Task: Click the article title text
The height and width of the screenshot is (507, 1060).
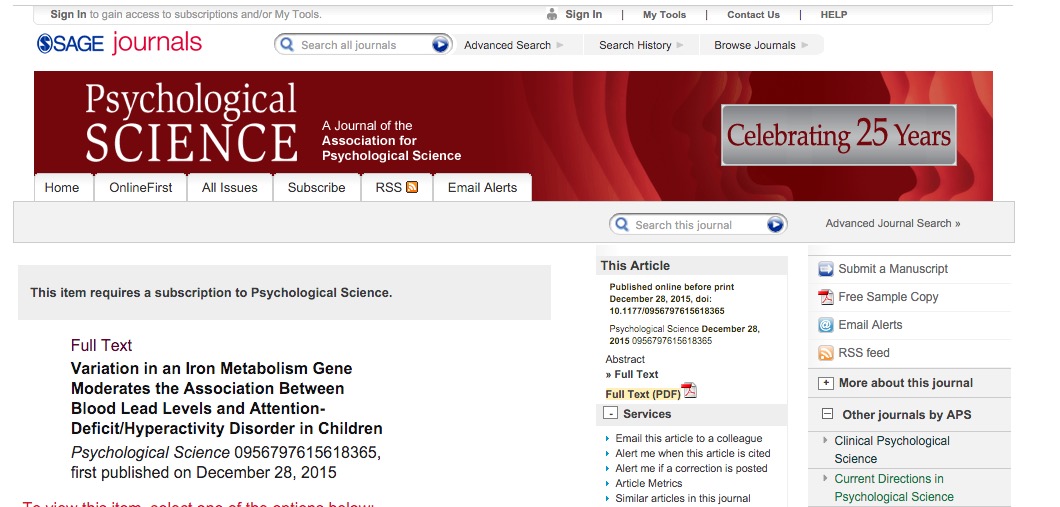Action: [x=226, y=398]
